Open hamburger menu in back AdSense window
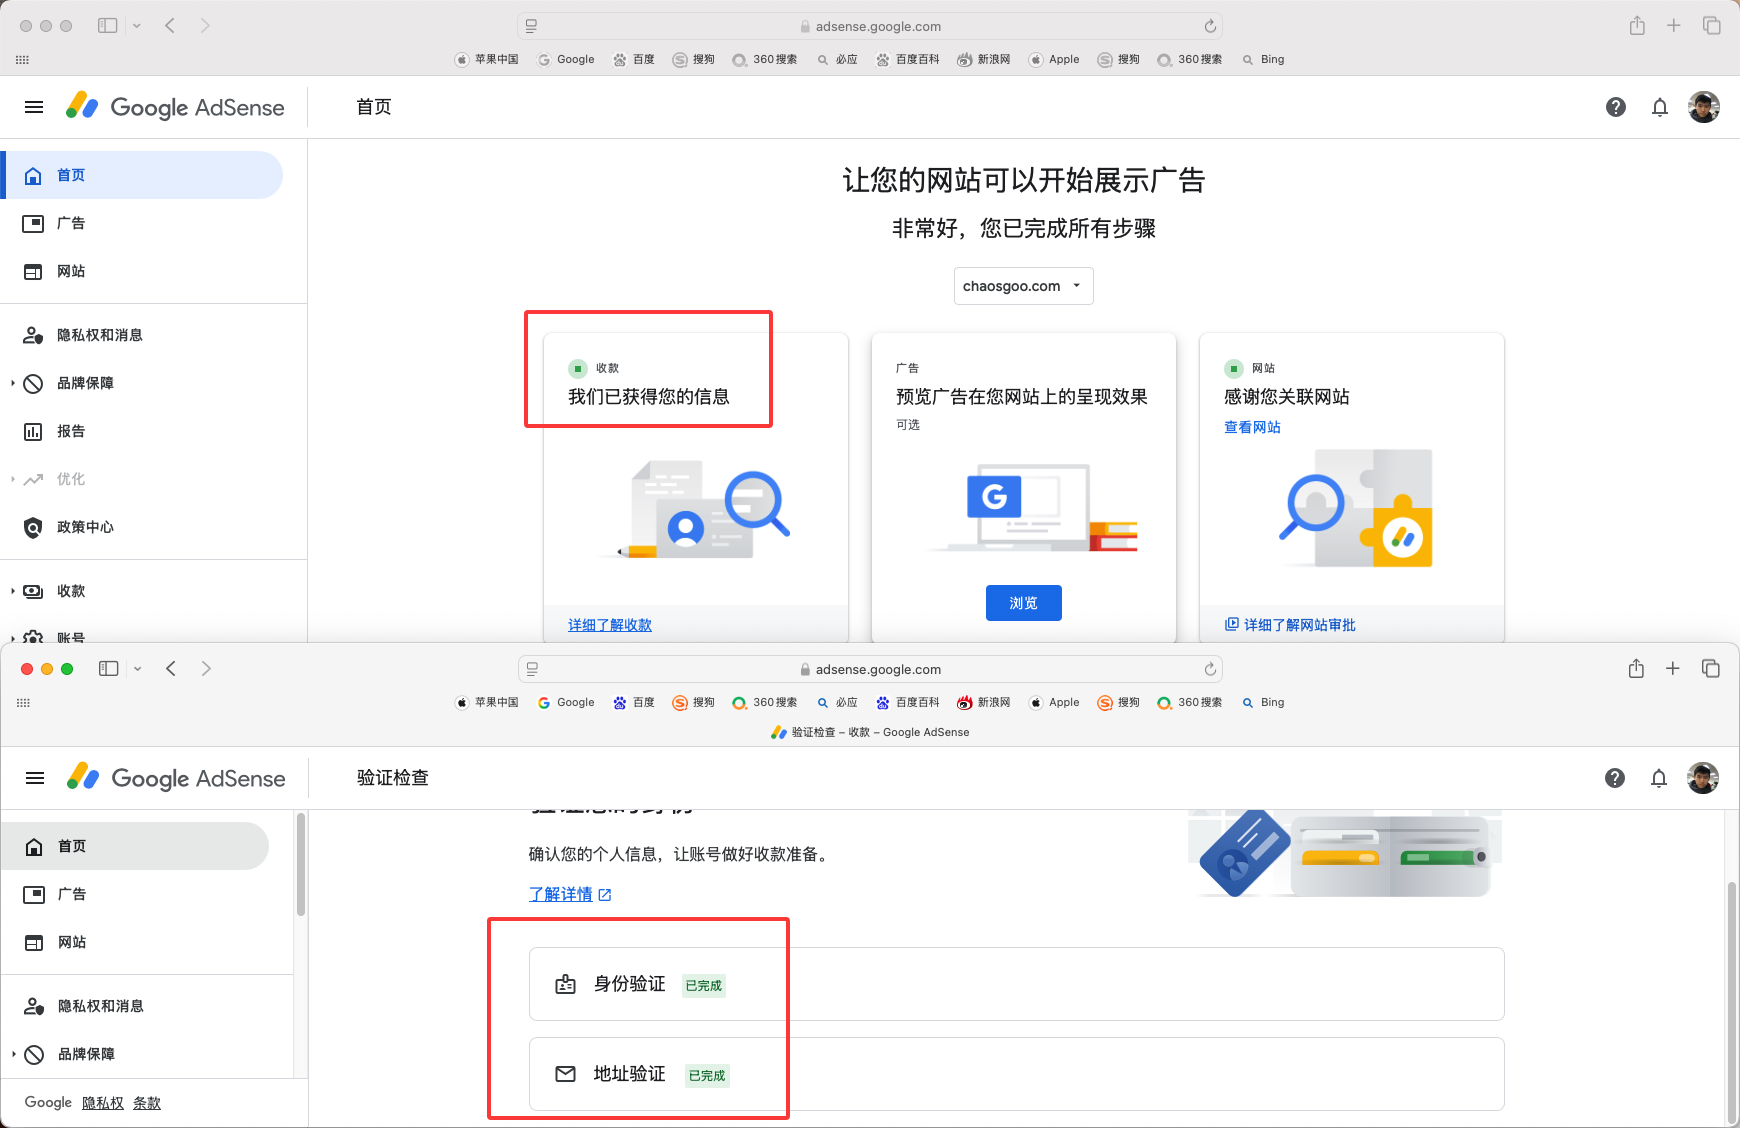Screen dimensions: 1740x1128 coord(34,107)
